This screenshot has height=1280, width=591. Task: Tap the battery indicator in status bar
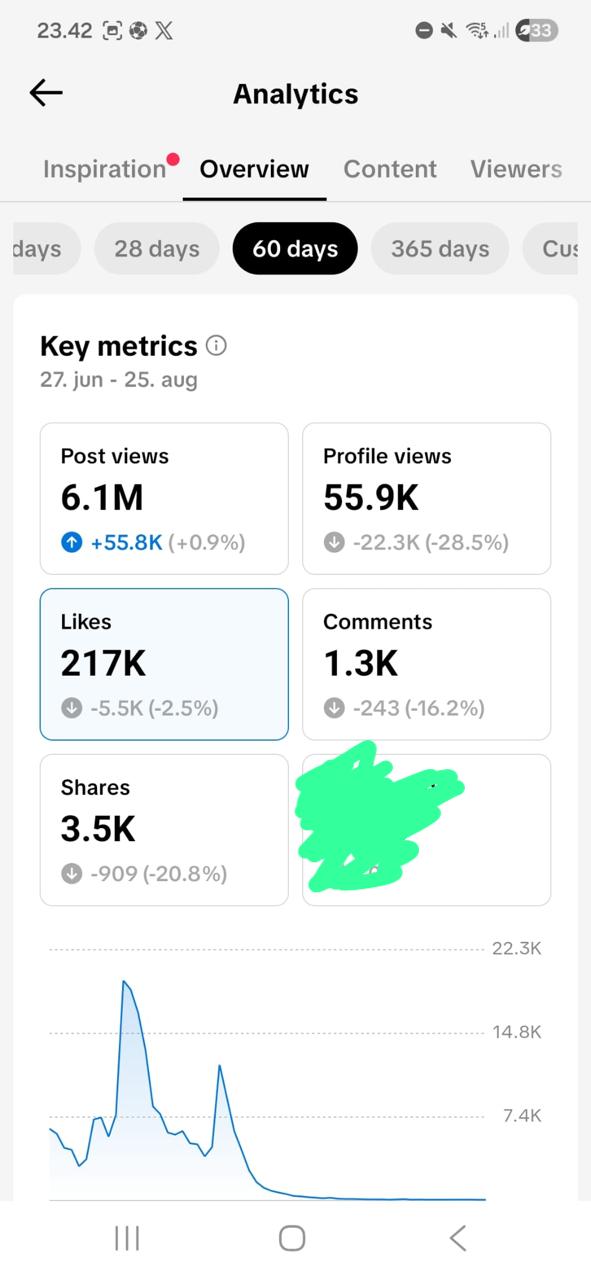click(x=537, y=30)
